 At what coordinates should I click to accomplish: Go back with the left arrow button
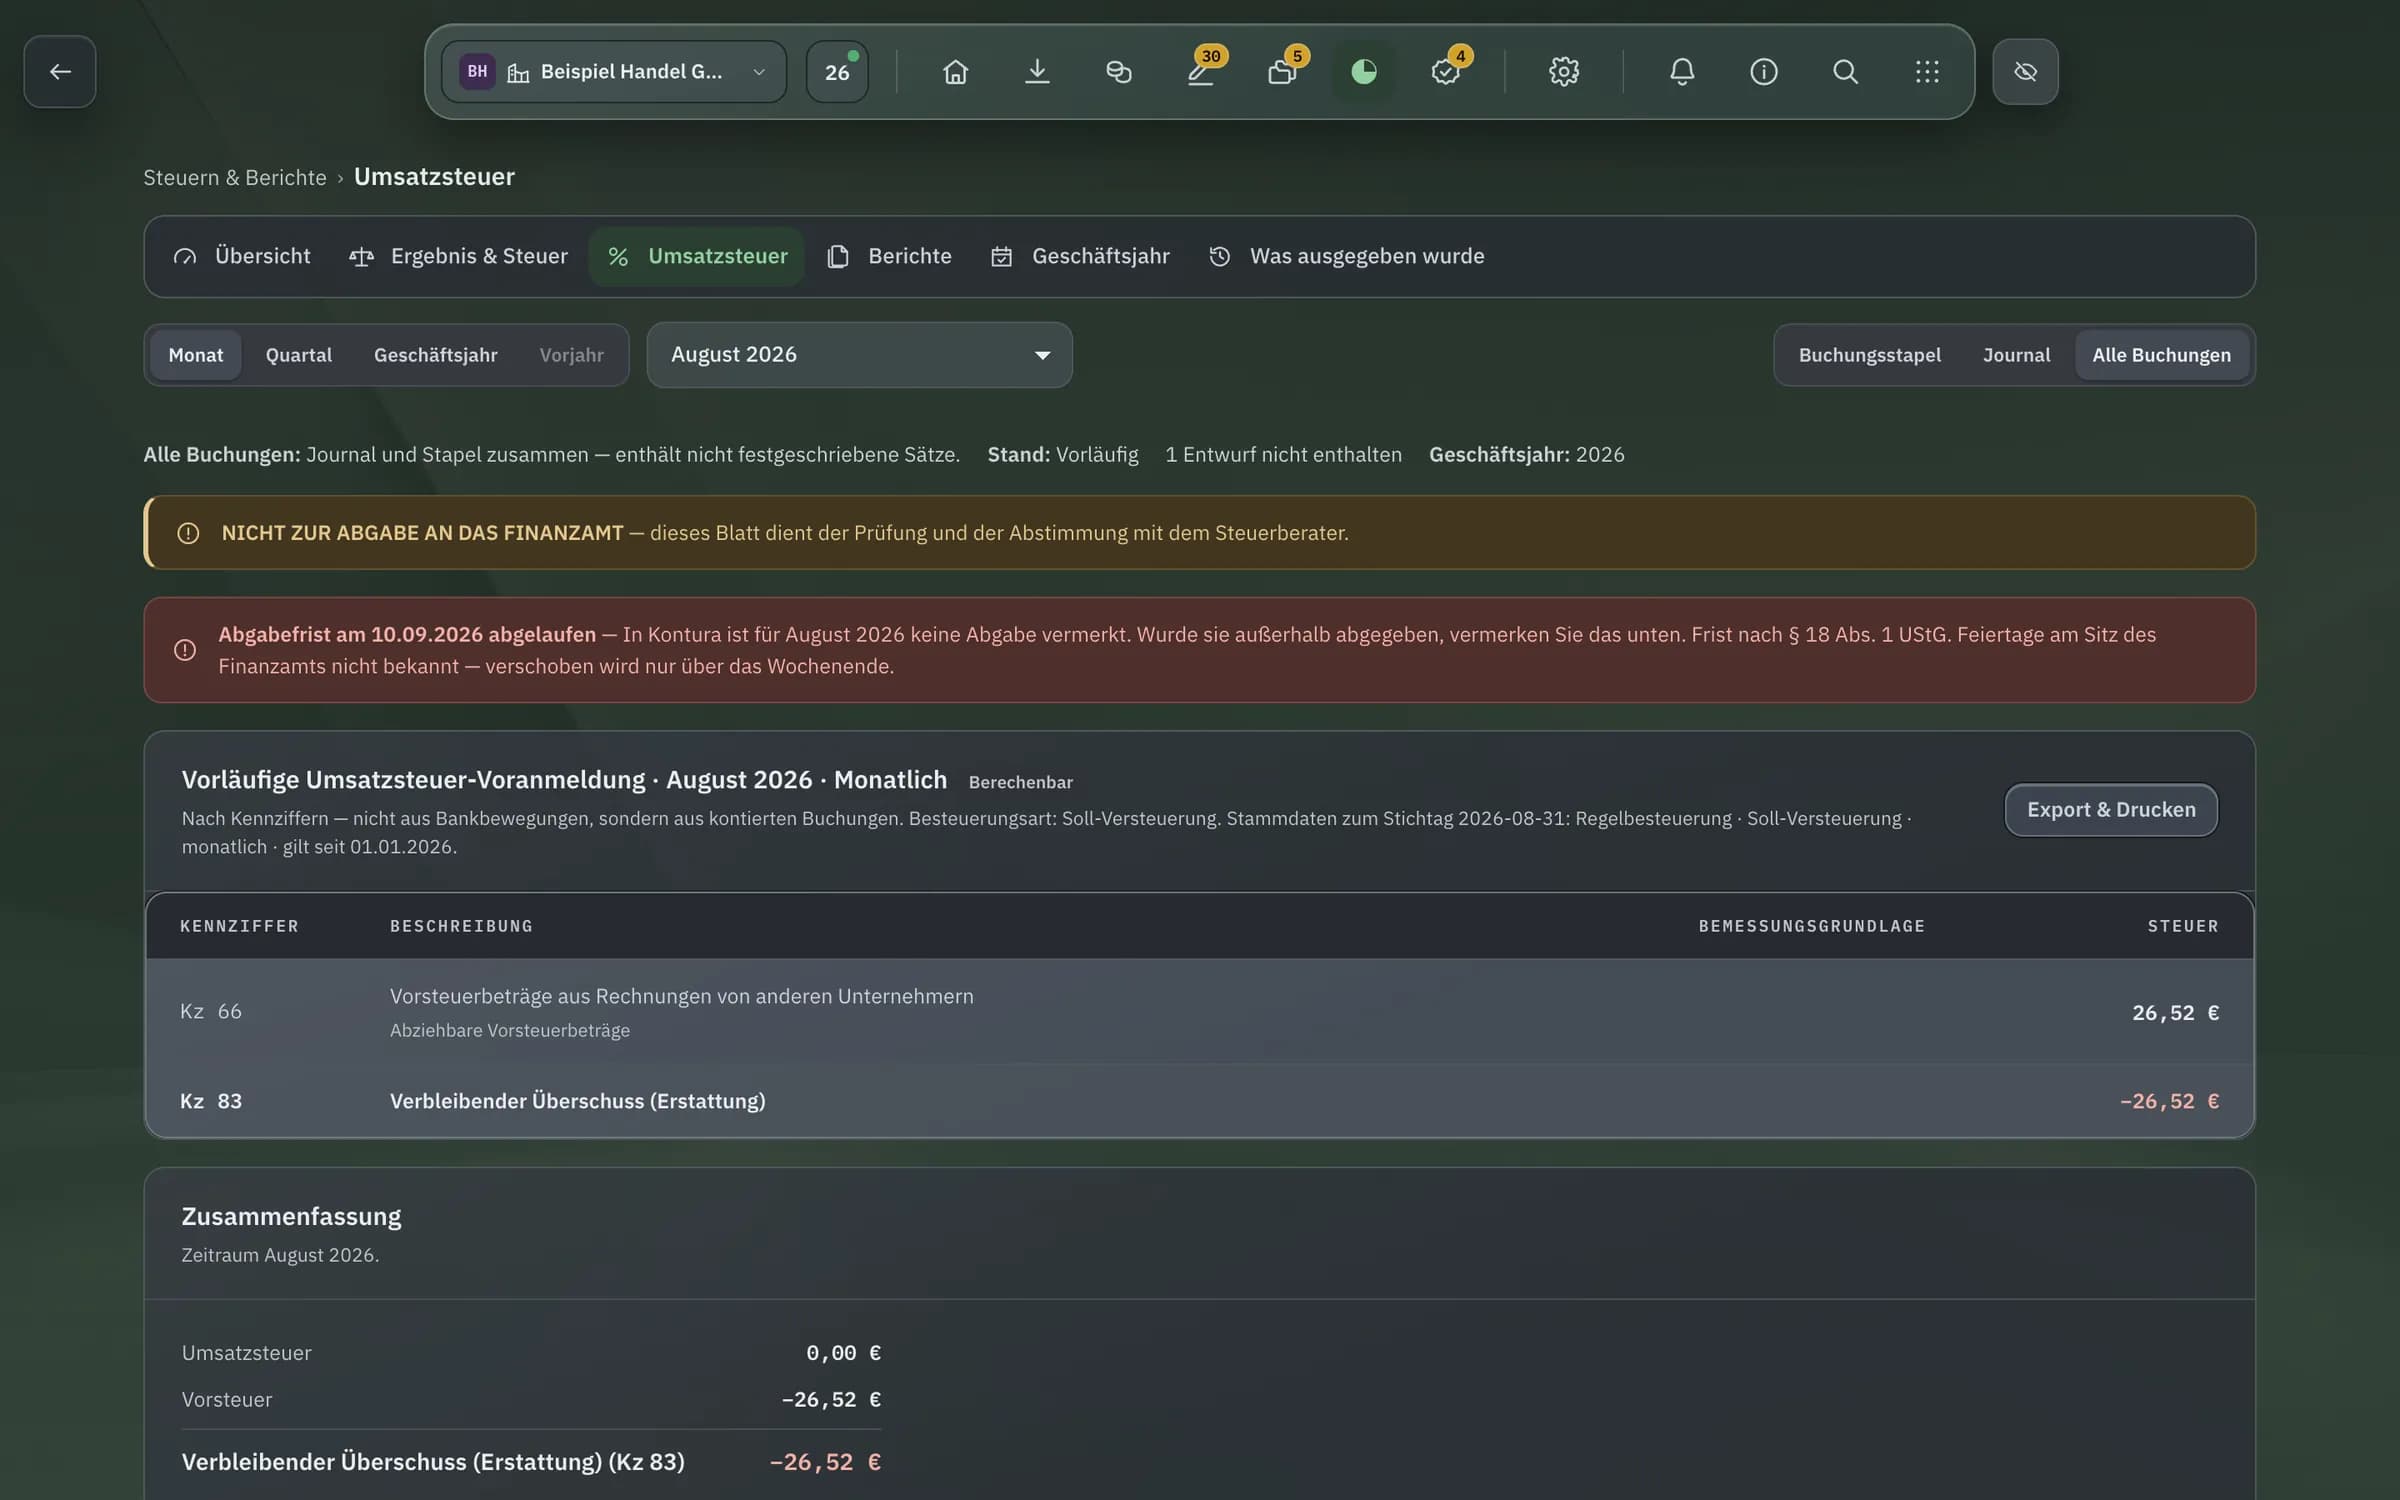click(x=60, y=71)
